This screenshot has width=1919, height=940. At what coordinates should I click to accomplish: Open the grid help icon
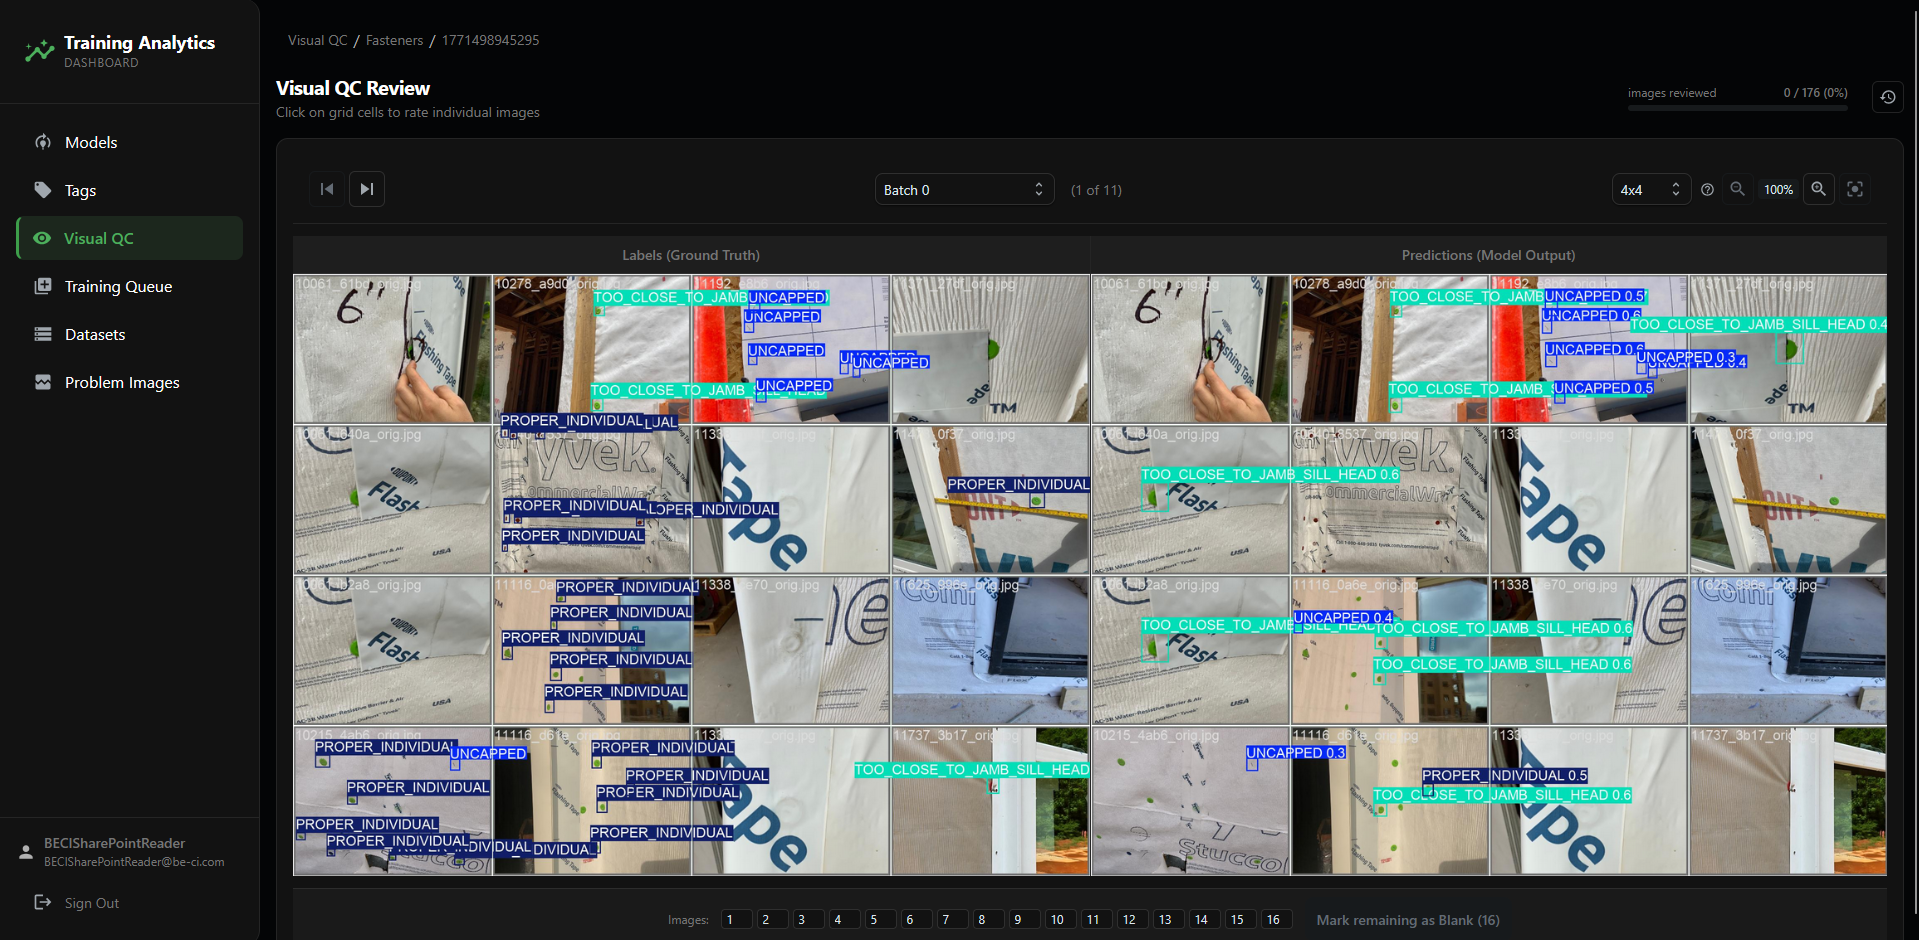point(1708,190)
